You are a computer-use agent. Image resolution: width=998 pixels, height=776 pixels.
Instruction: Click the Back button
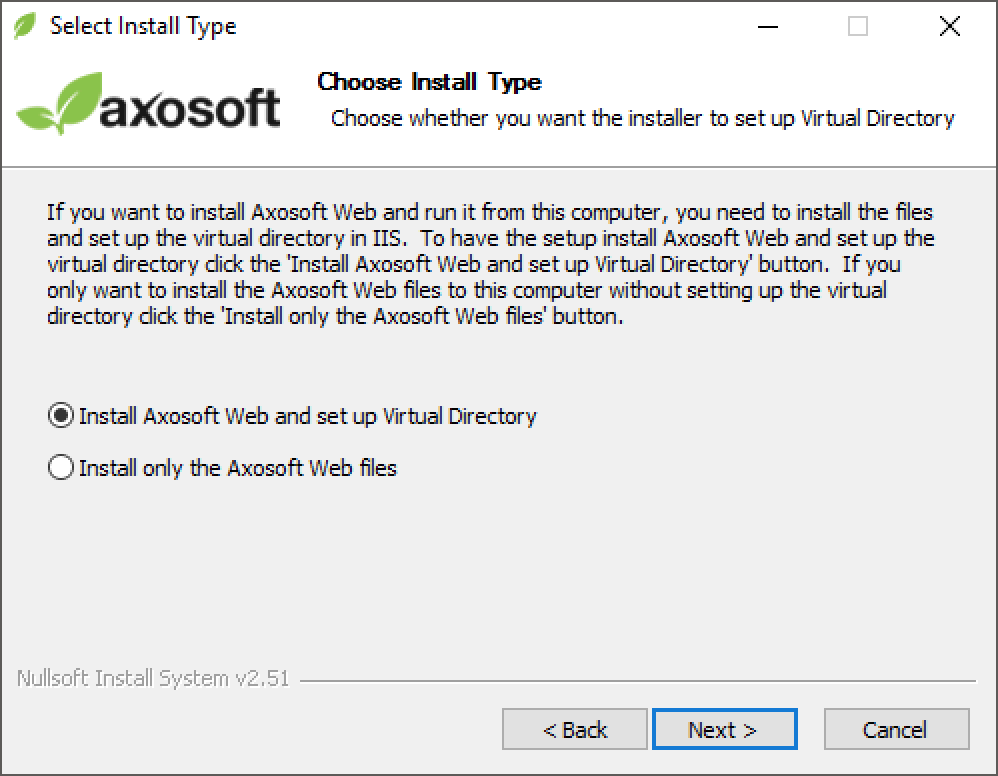pos(574,729)
